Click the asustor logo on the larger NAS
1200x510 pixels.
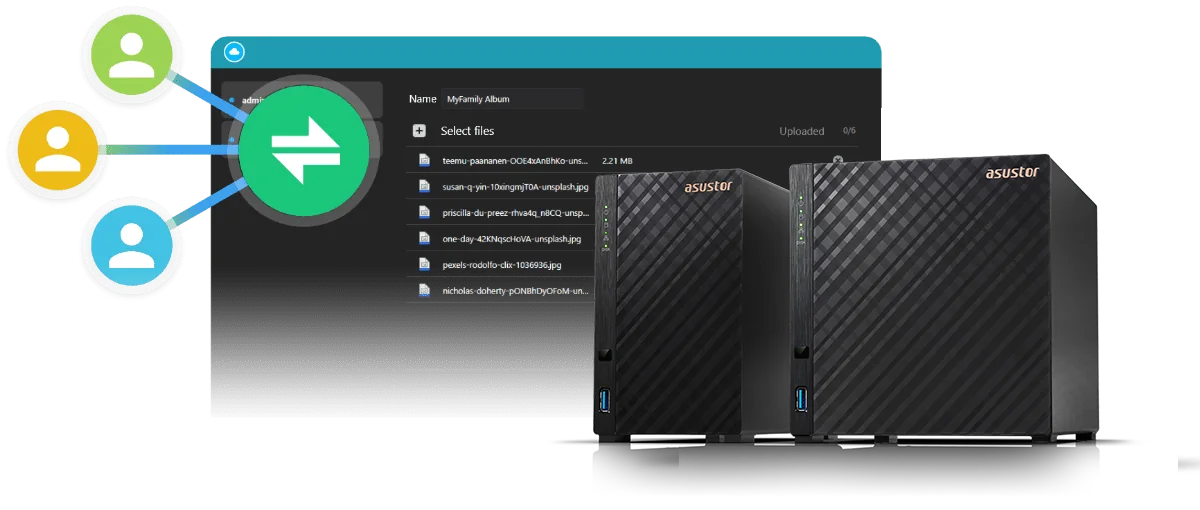coord(1012,172)
